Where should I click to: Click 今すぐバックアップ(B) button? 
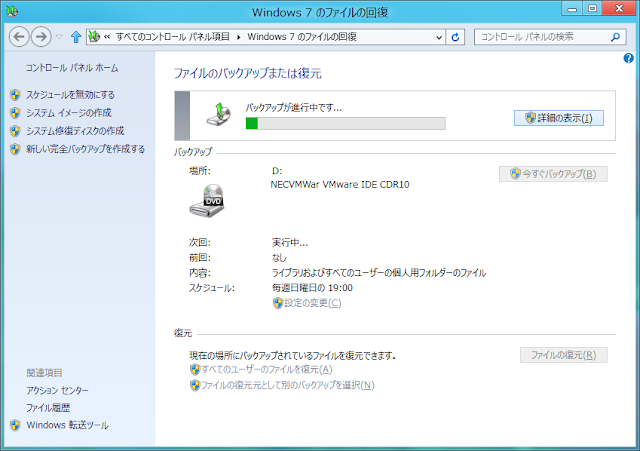click(553, 174)
